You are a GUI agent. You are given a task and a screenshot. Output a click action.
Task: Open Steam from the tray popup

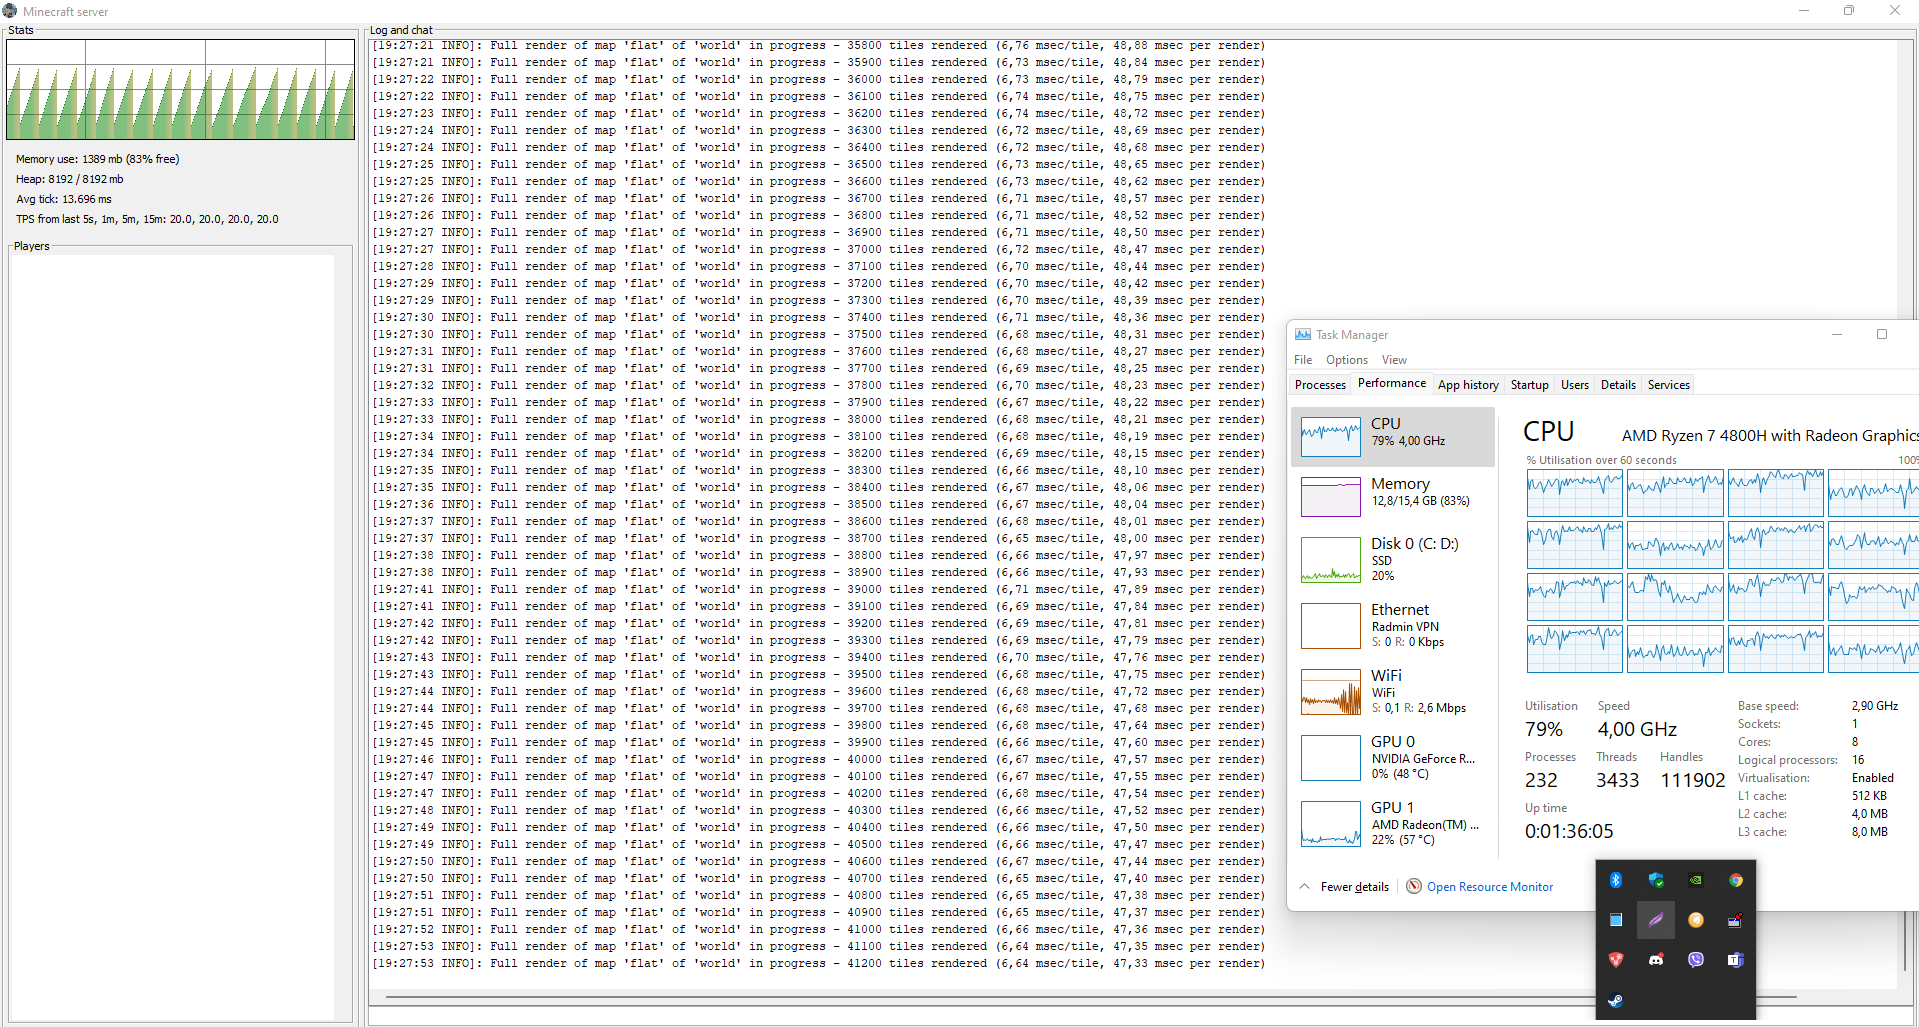click(x=1615, y=1000)
